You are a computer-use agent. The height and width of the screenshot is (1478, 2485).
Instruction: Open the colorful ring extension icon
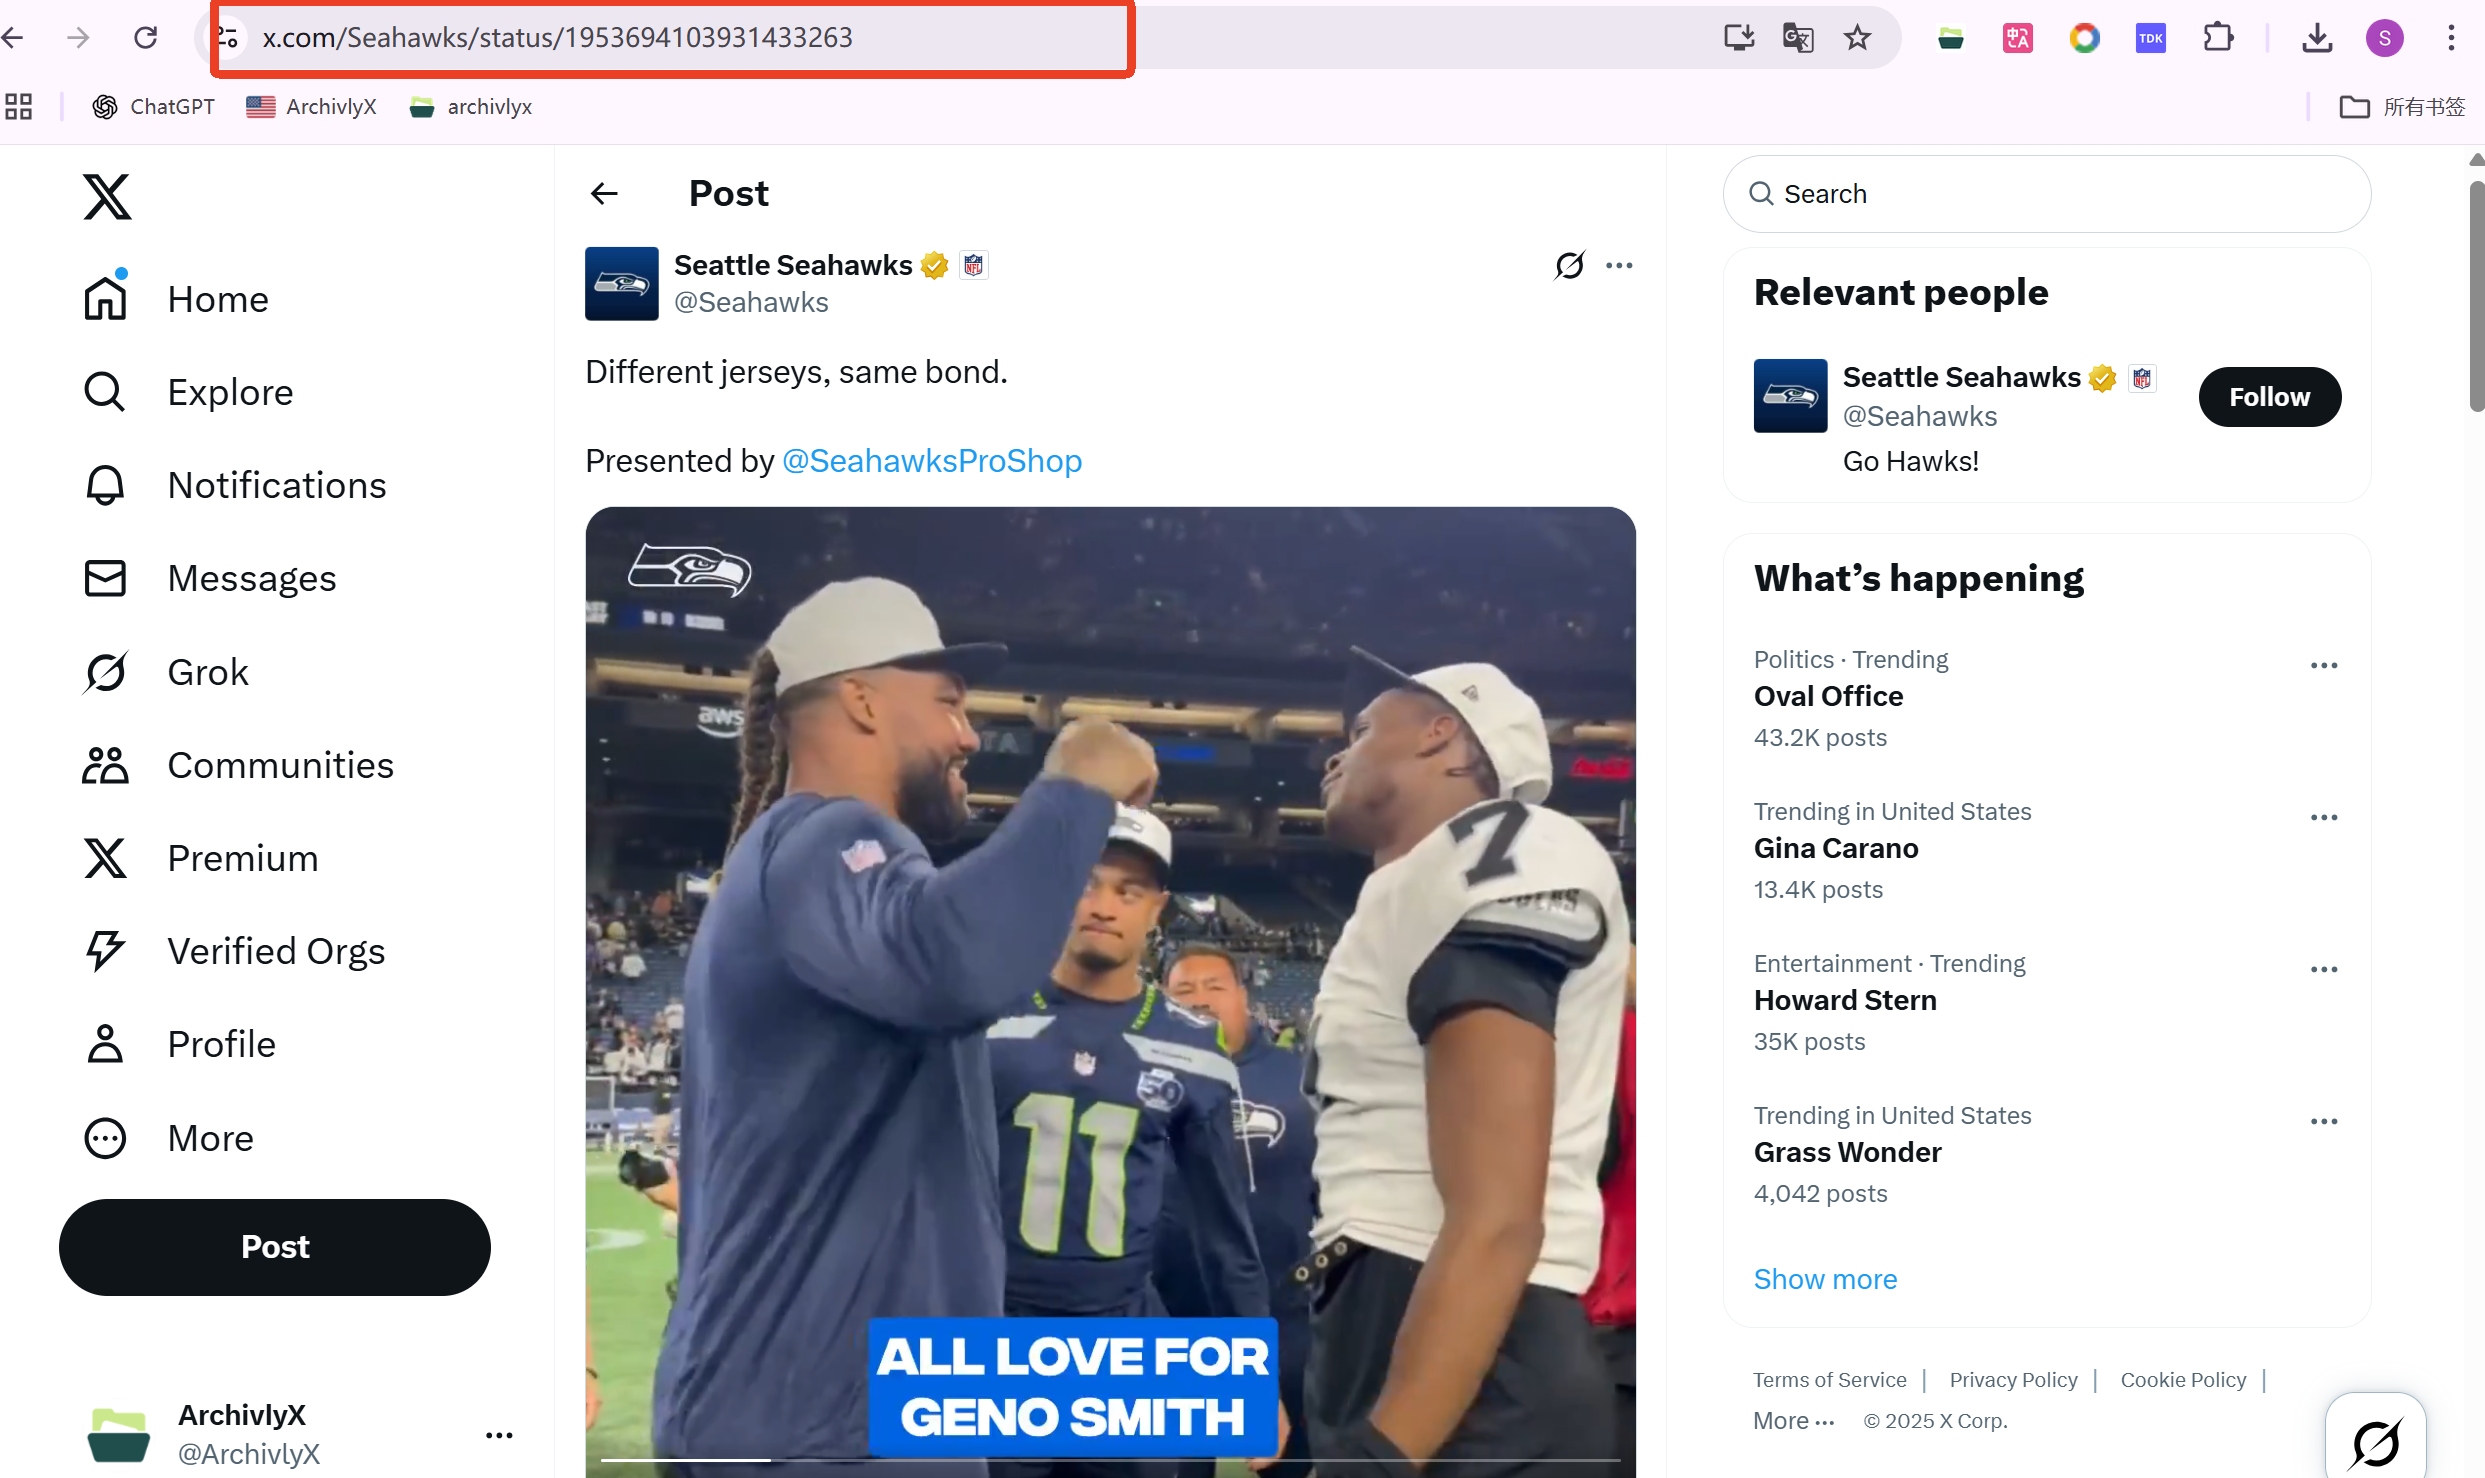[2084, 39]
